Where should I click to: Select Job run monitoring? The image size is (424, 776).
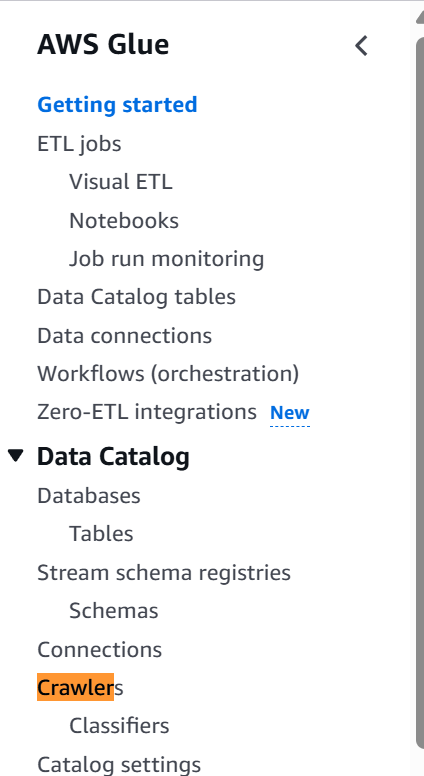point(167,259)
